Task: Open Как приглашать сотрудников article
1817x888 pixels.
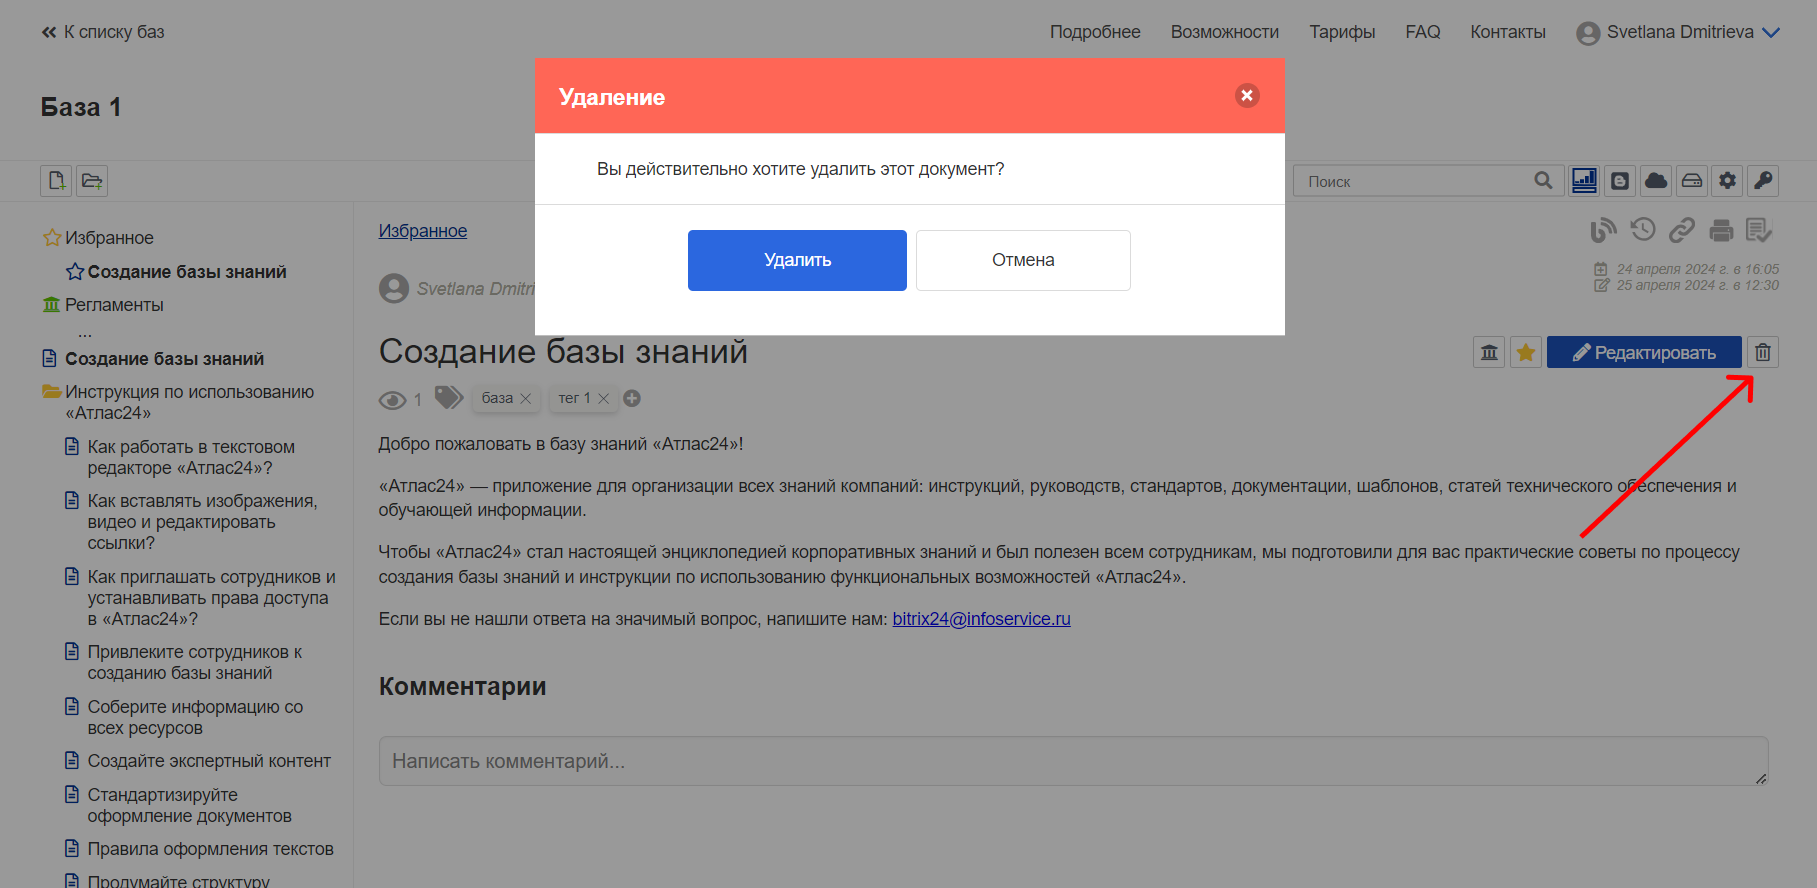Action: 211,598
